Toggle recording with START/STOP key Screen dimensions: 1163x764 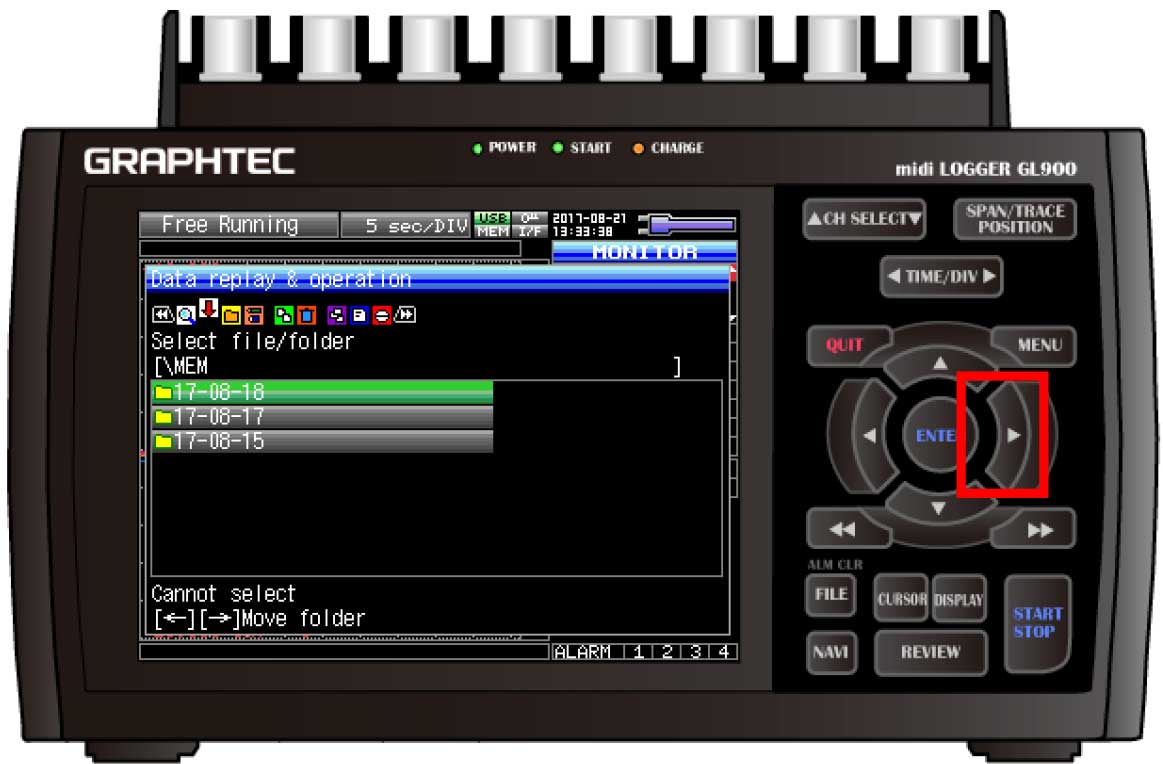coord(1038,623)
